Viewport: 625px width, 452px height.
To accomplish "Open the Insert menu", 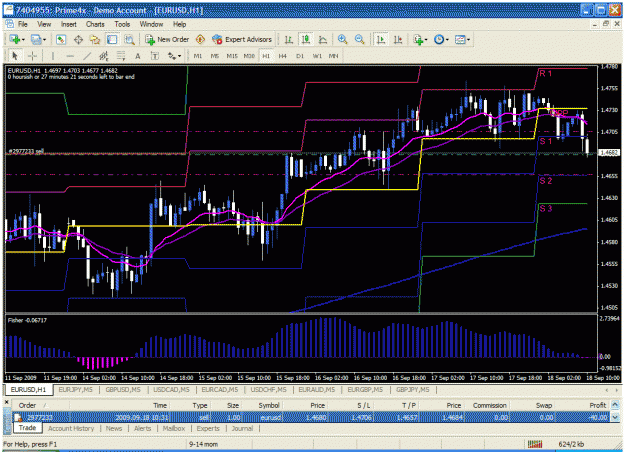I will pos(69,24).
